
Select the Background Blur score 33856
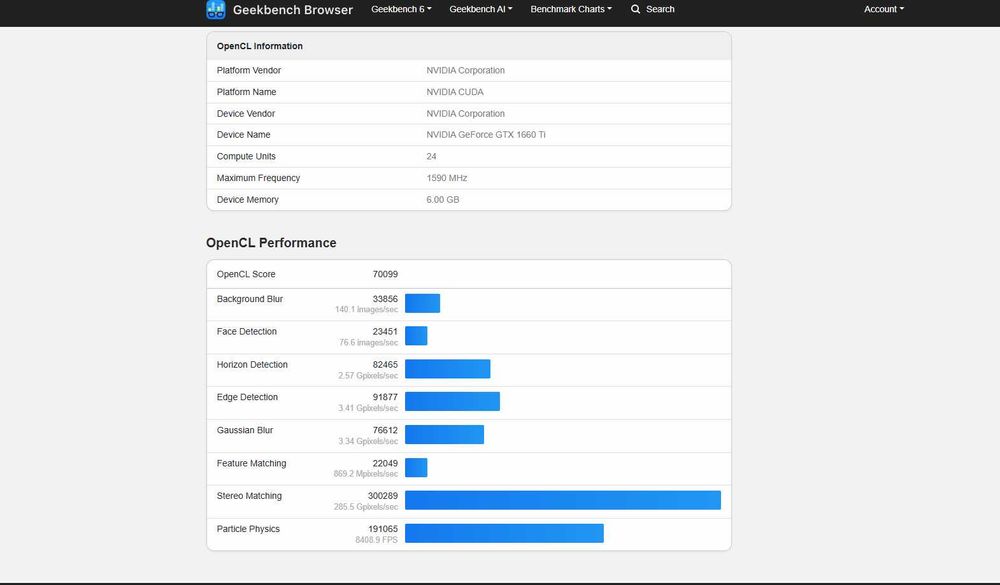point(385,299)
